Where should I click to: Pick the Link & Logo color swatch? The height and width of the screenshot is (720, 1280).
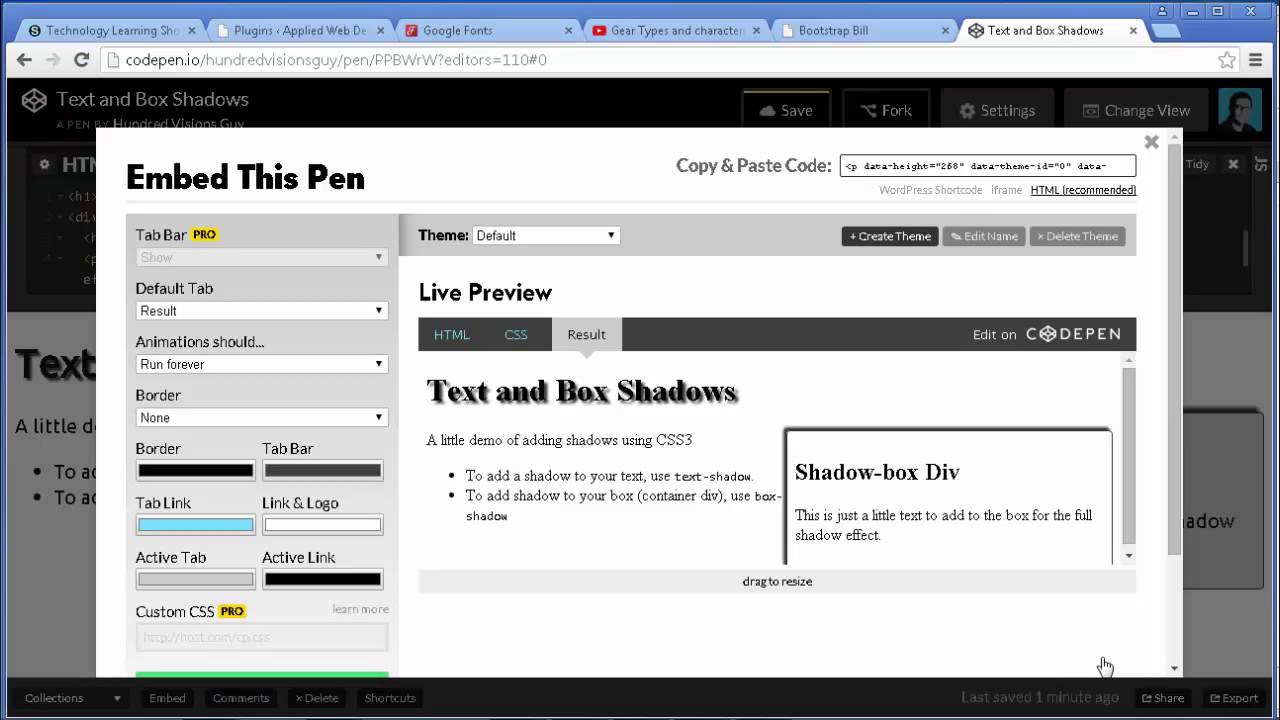(x=323, y=525)
